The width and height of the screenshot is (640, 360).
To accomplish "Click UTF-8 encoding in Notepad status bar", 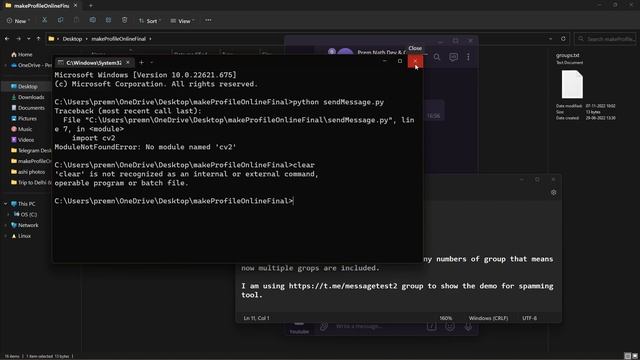I will pos(529,318).
